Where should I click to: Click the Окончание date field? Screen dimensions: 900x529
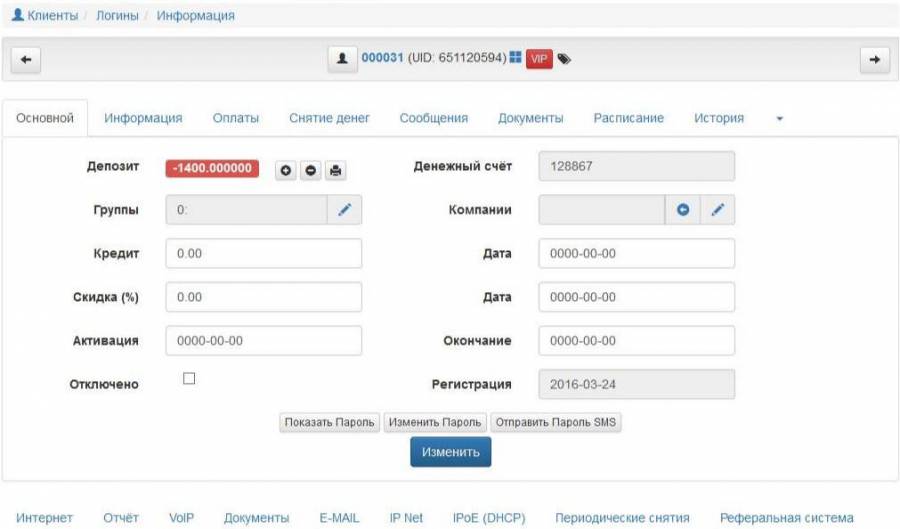point(637,341)
